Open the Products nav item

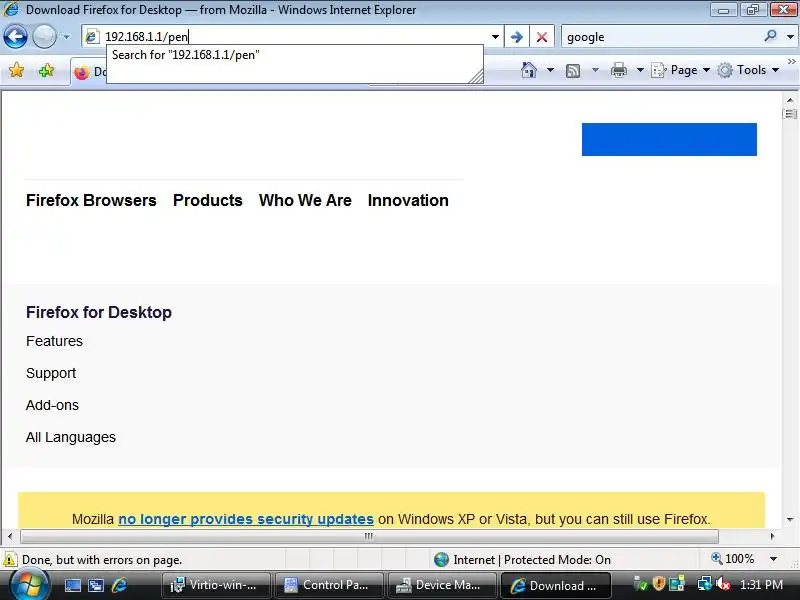(208, 201)
